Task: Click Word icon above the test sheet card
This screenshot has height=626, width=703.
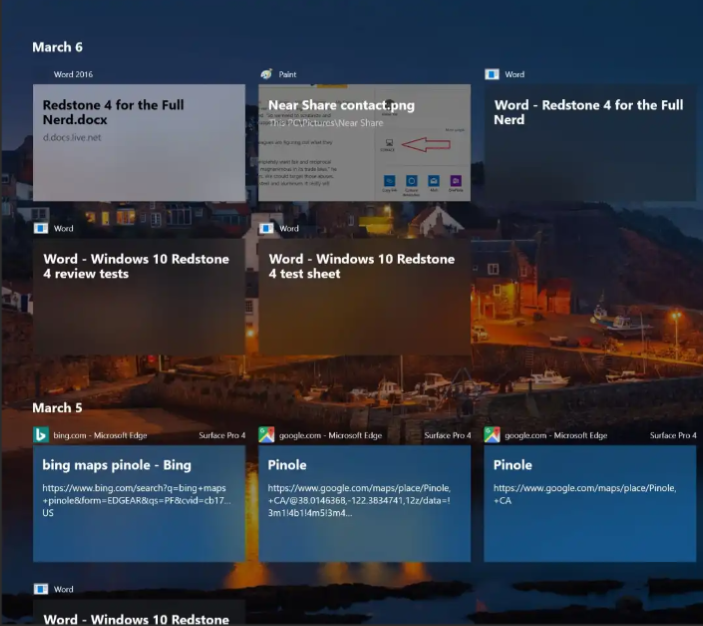Action: (266, 228)
